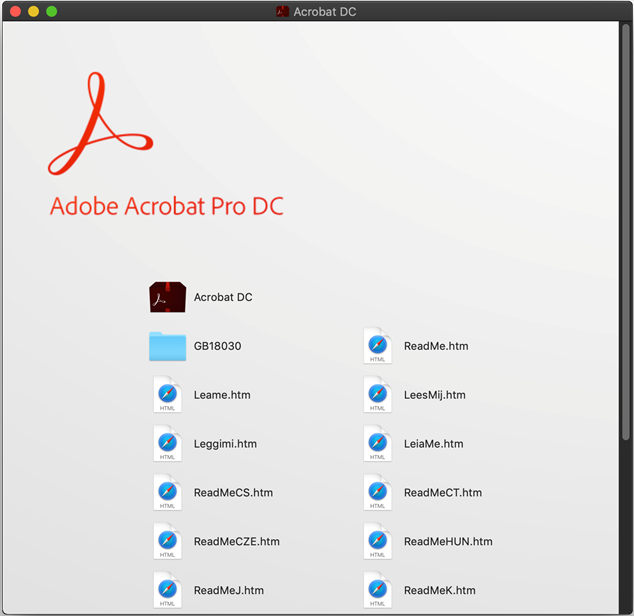
Task: Click the 'Leame.htm' file name
Action: 222,395
